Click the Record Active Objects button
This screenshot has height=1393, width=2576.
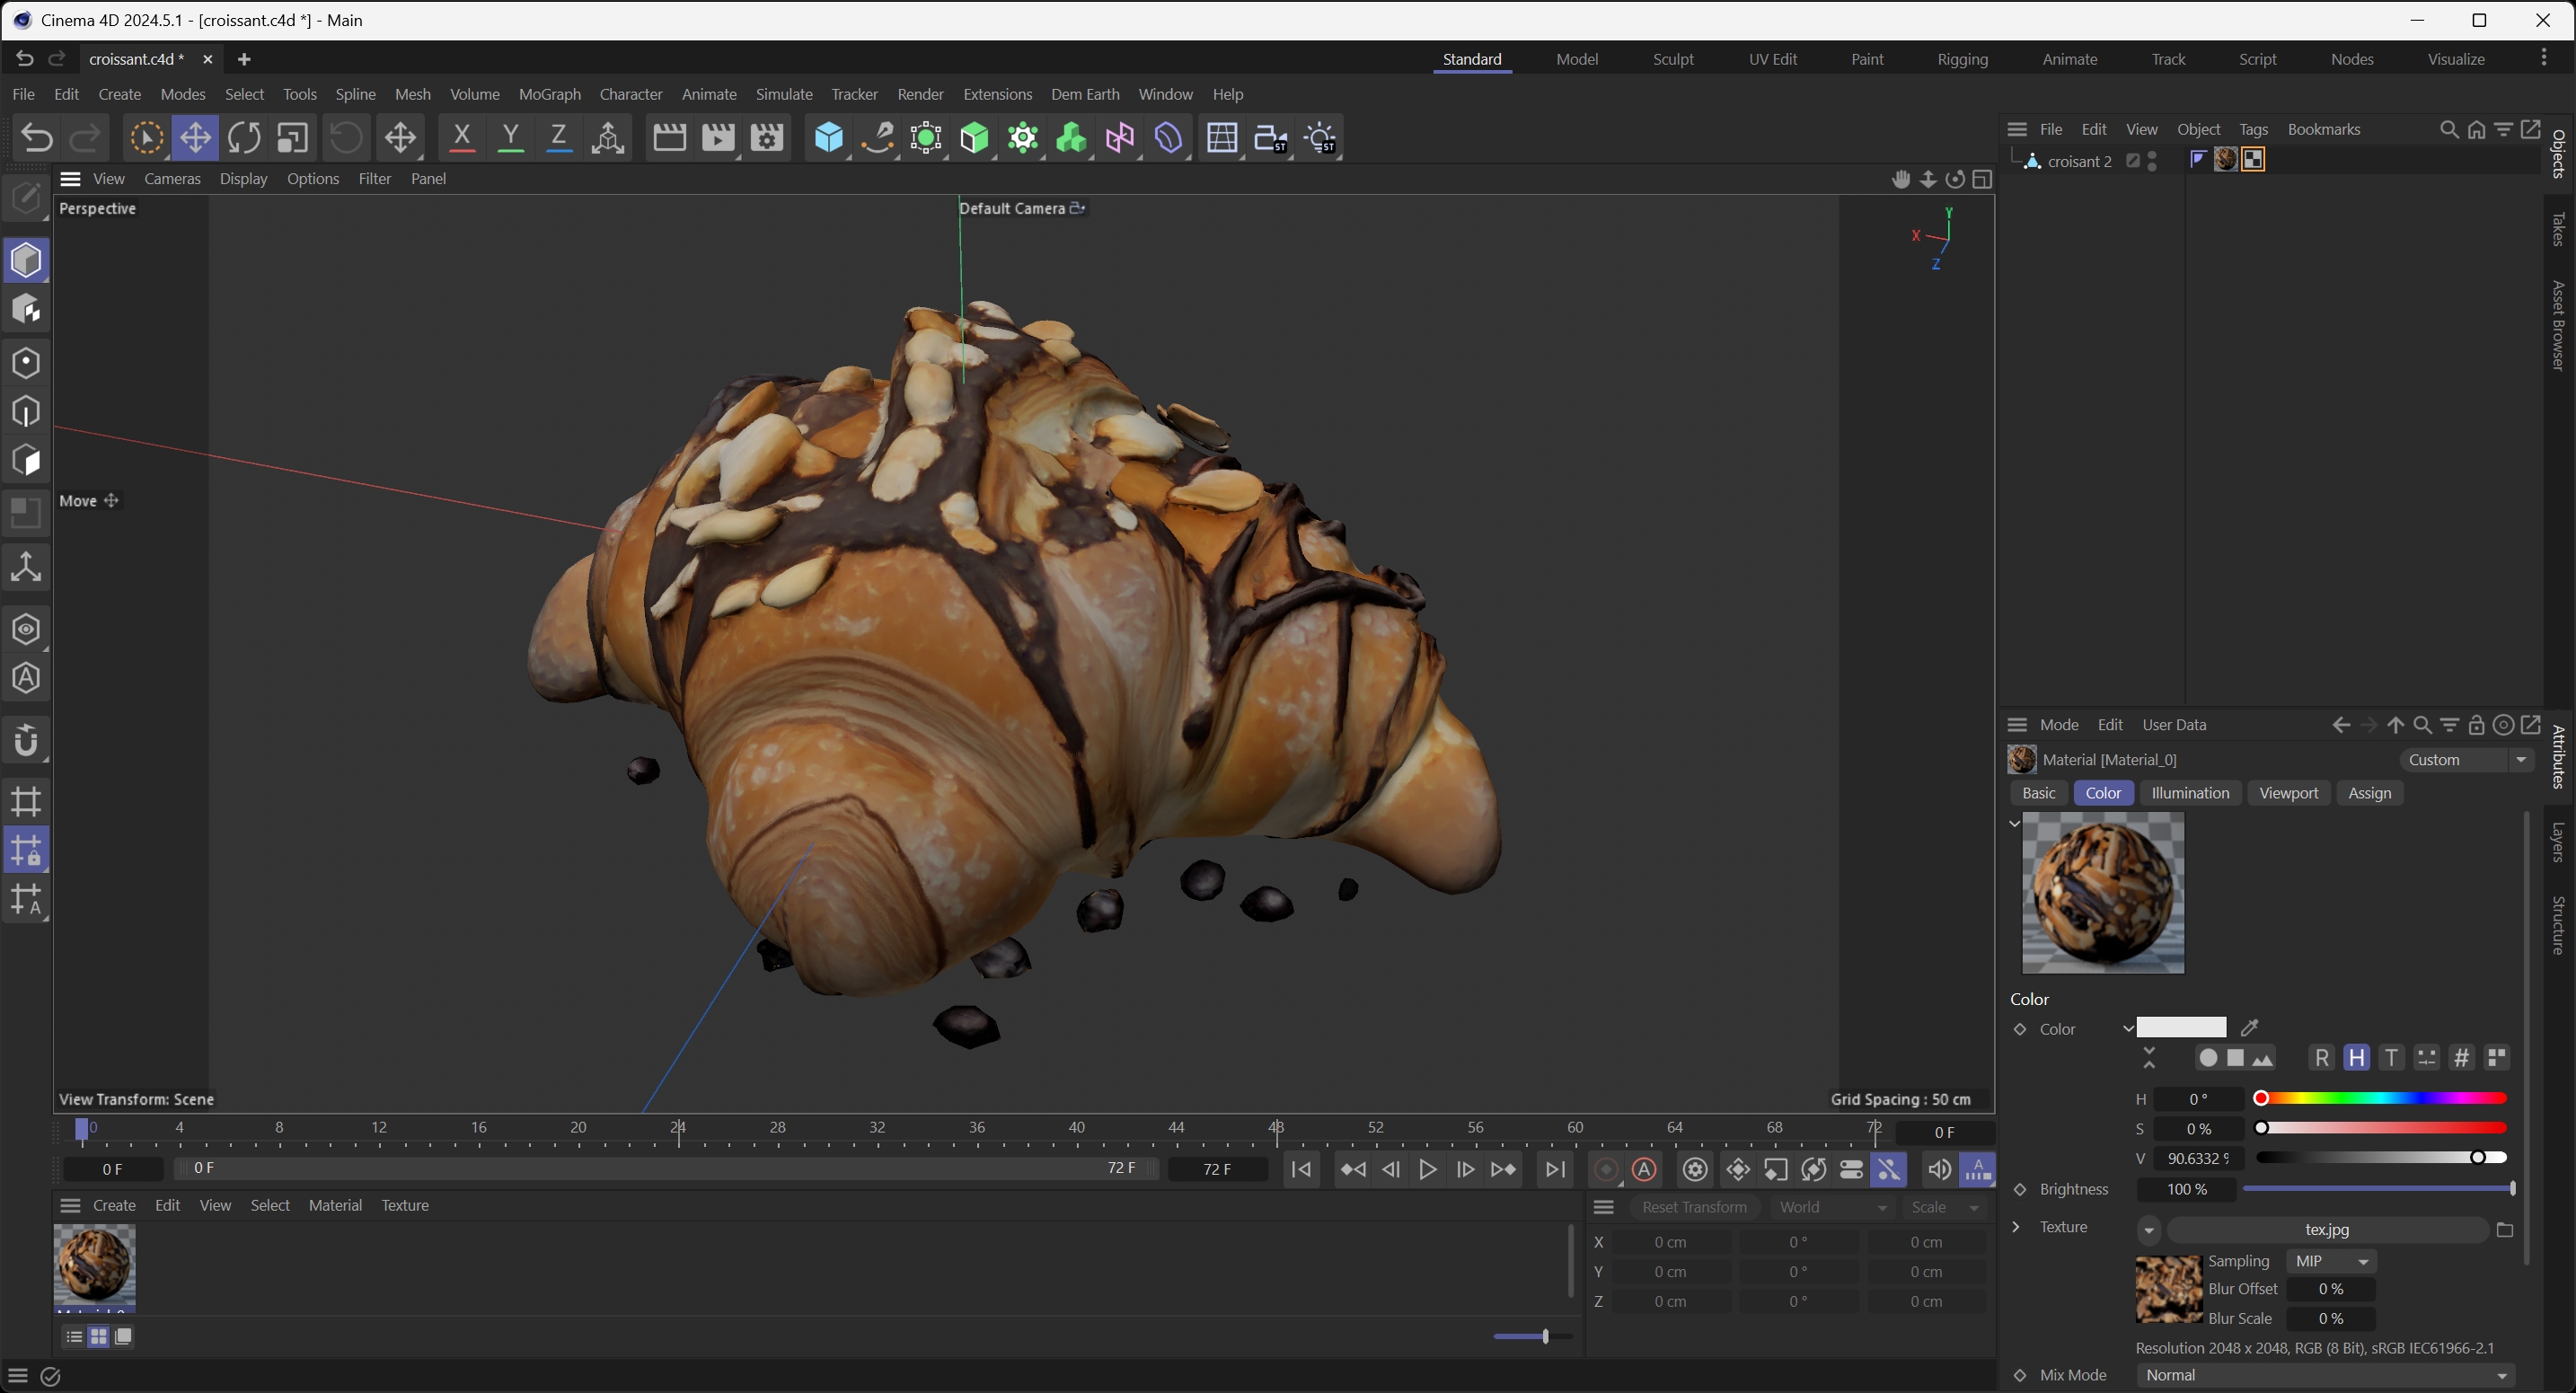pos(1606,1169)
